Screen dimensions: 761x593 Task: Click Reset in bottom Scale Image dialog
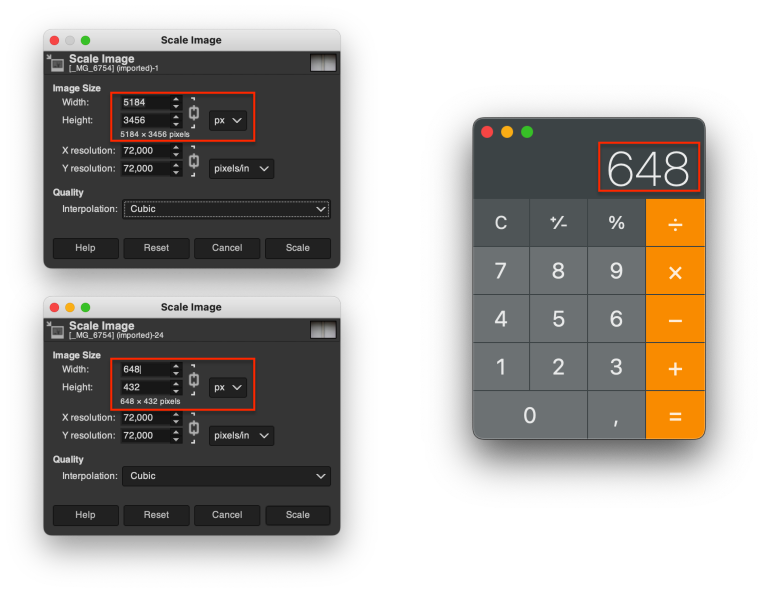pos(156,515)
